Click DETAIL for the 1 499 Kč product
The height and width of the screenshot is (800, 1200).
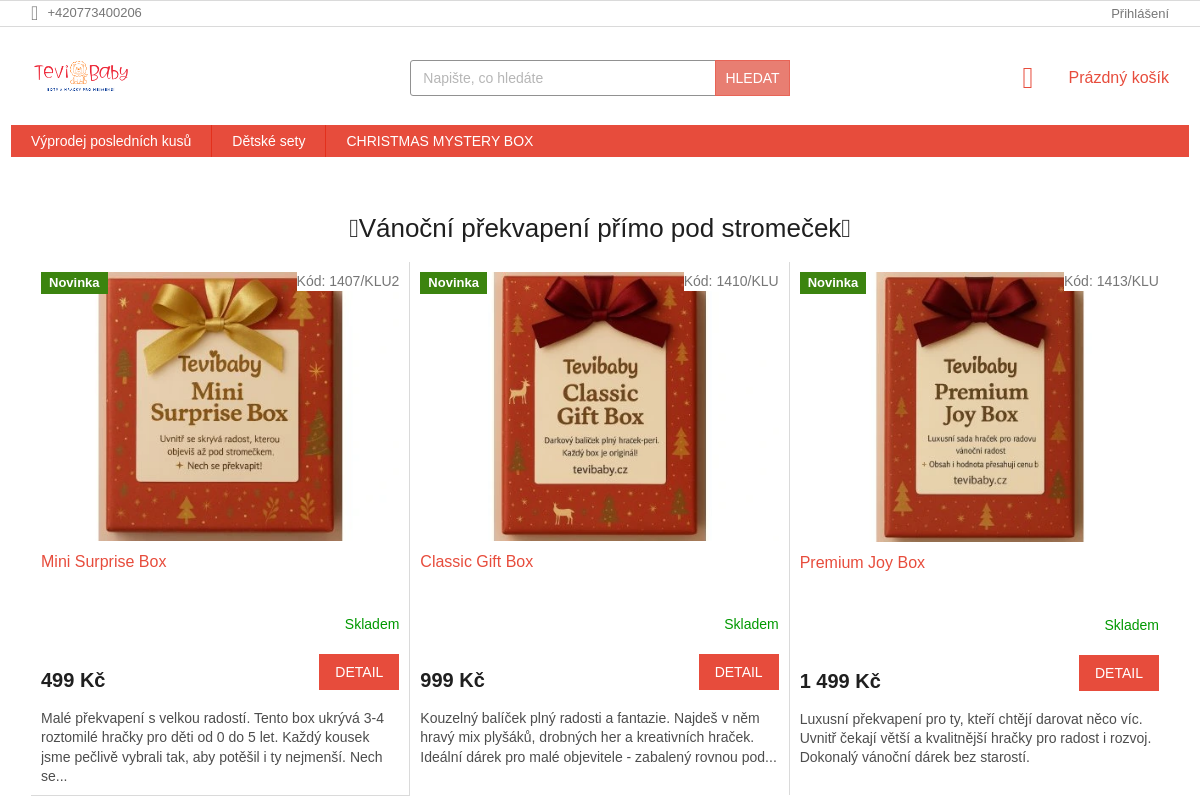1119,673
